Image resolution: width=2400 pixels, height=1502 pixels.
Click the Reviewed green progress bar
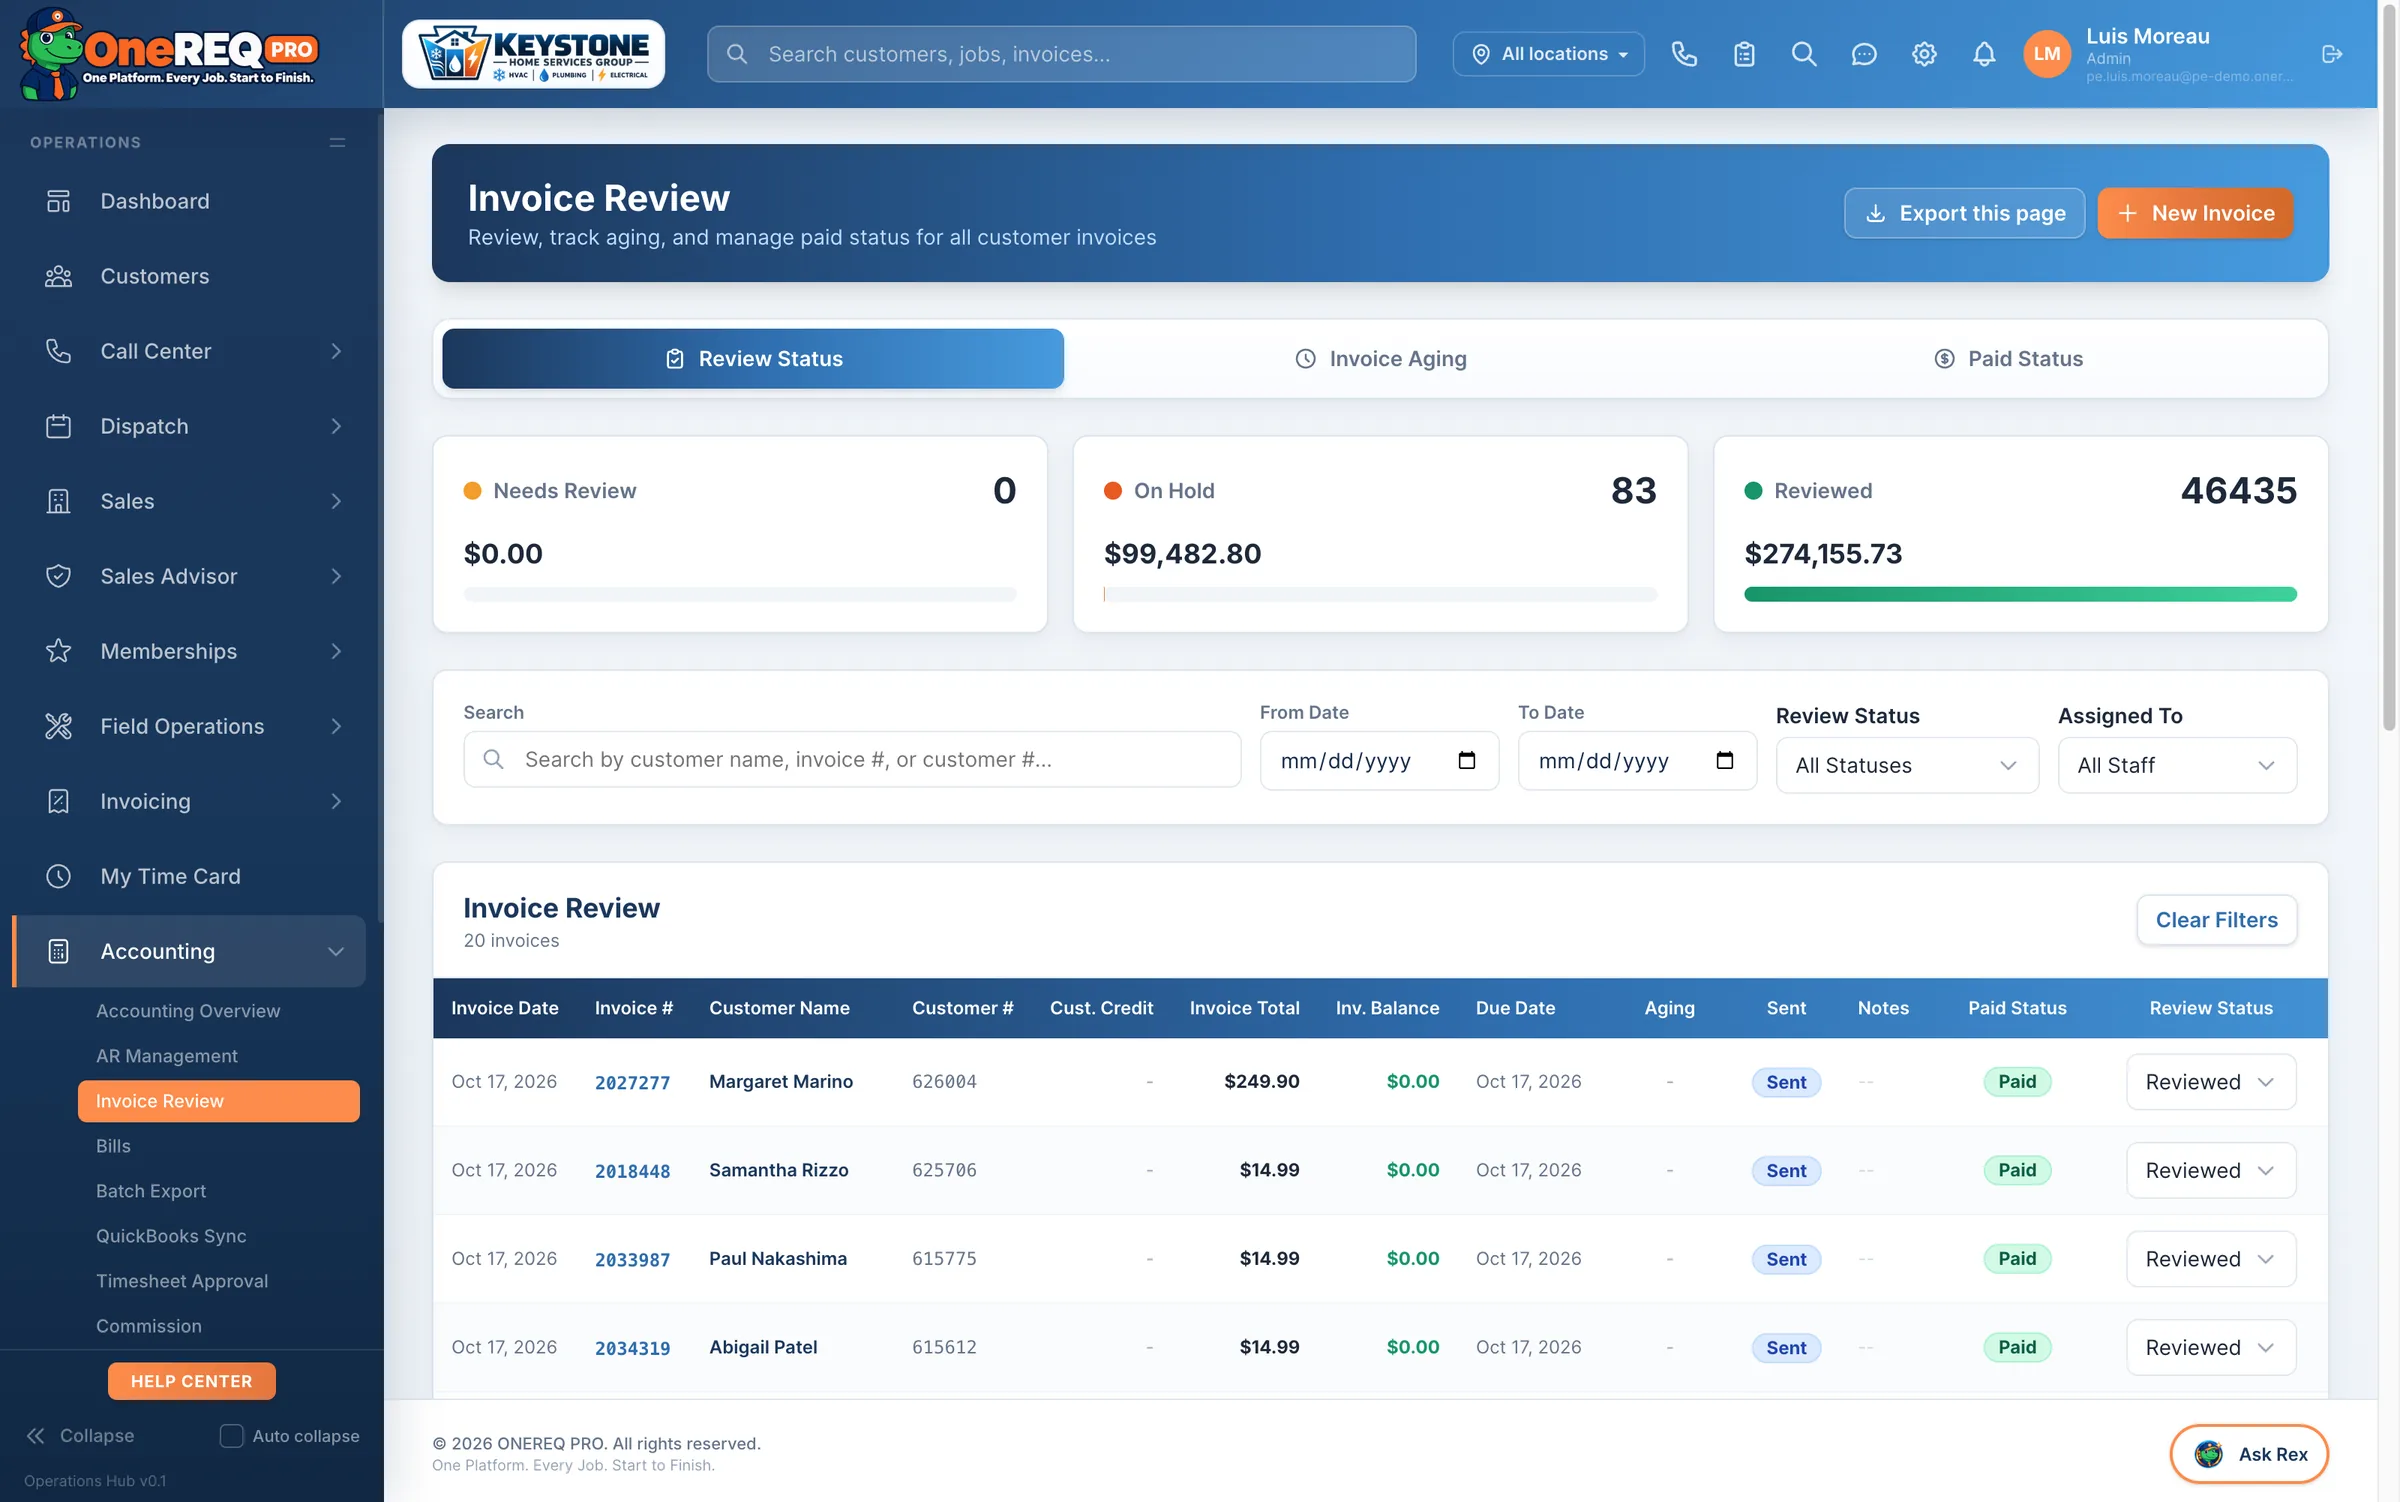pos(2020,594)
